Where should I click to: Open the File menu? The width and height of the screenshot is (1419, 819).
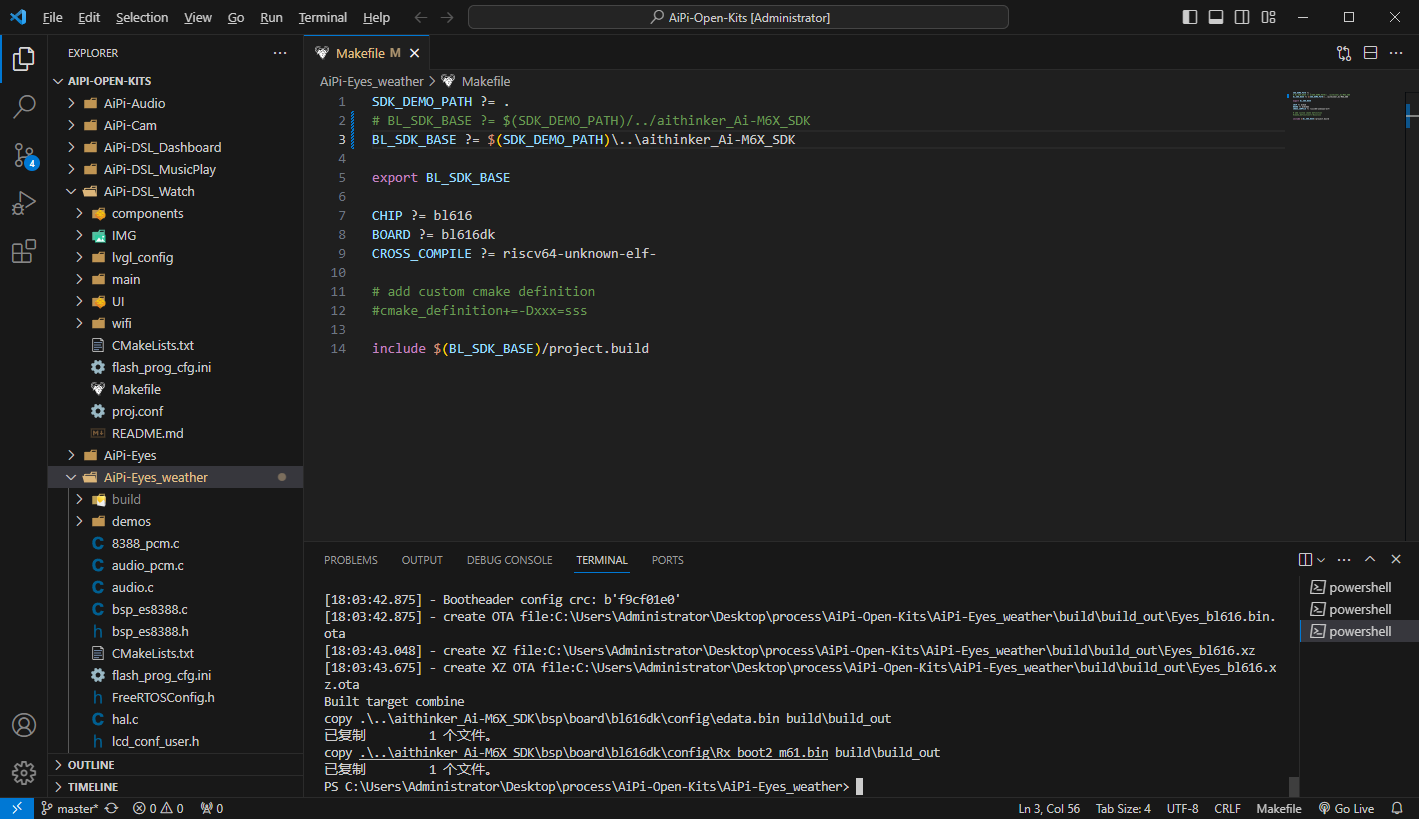[53, 17]
